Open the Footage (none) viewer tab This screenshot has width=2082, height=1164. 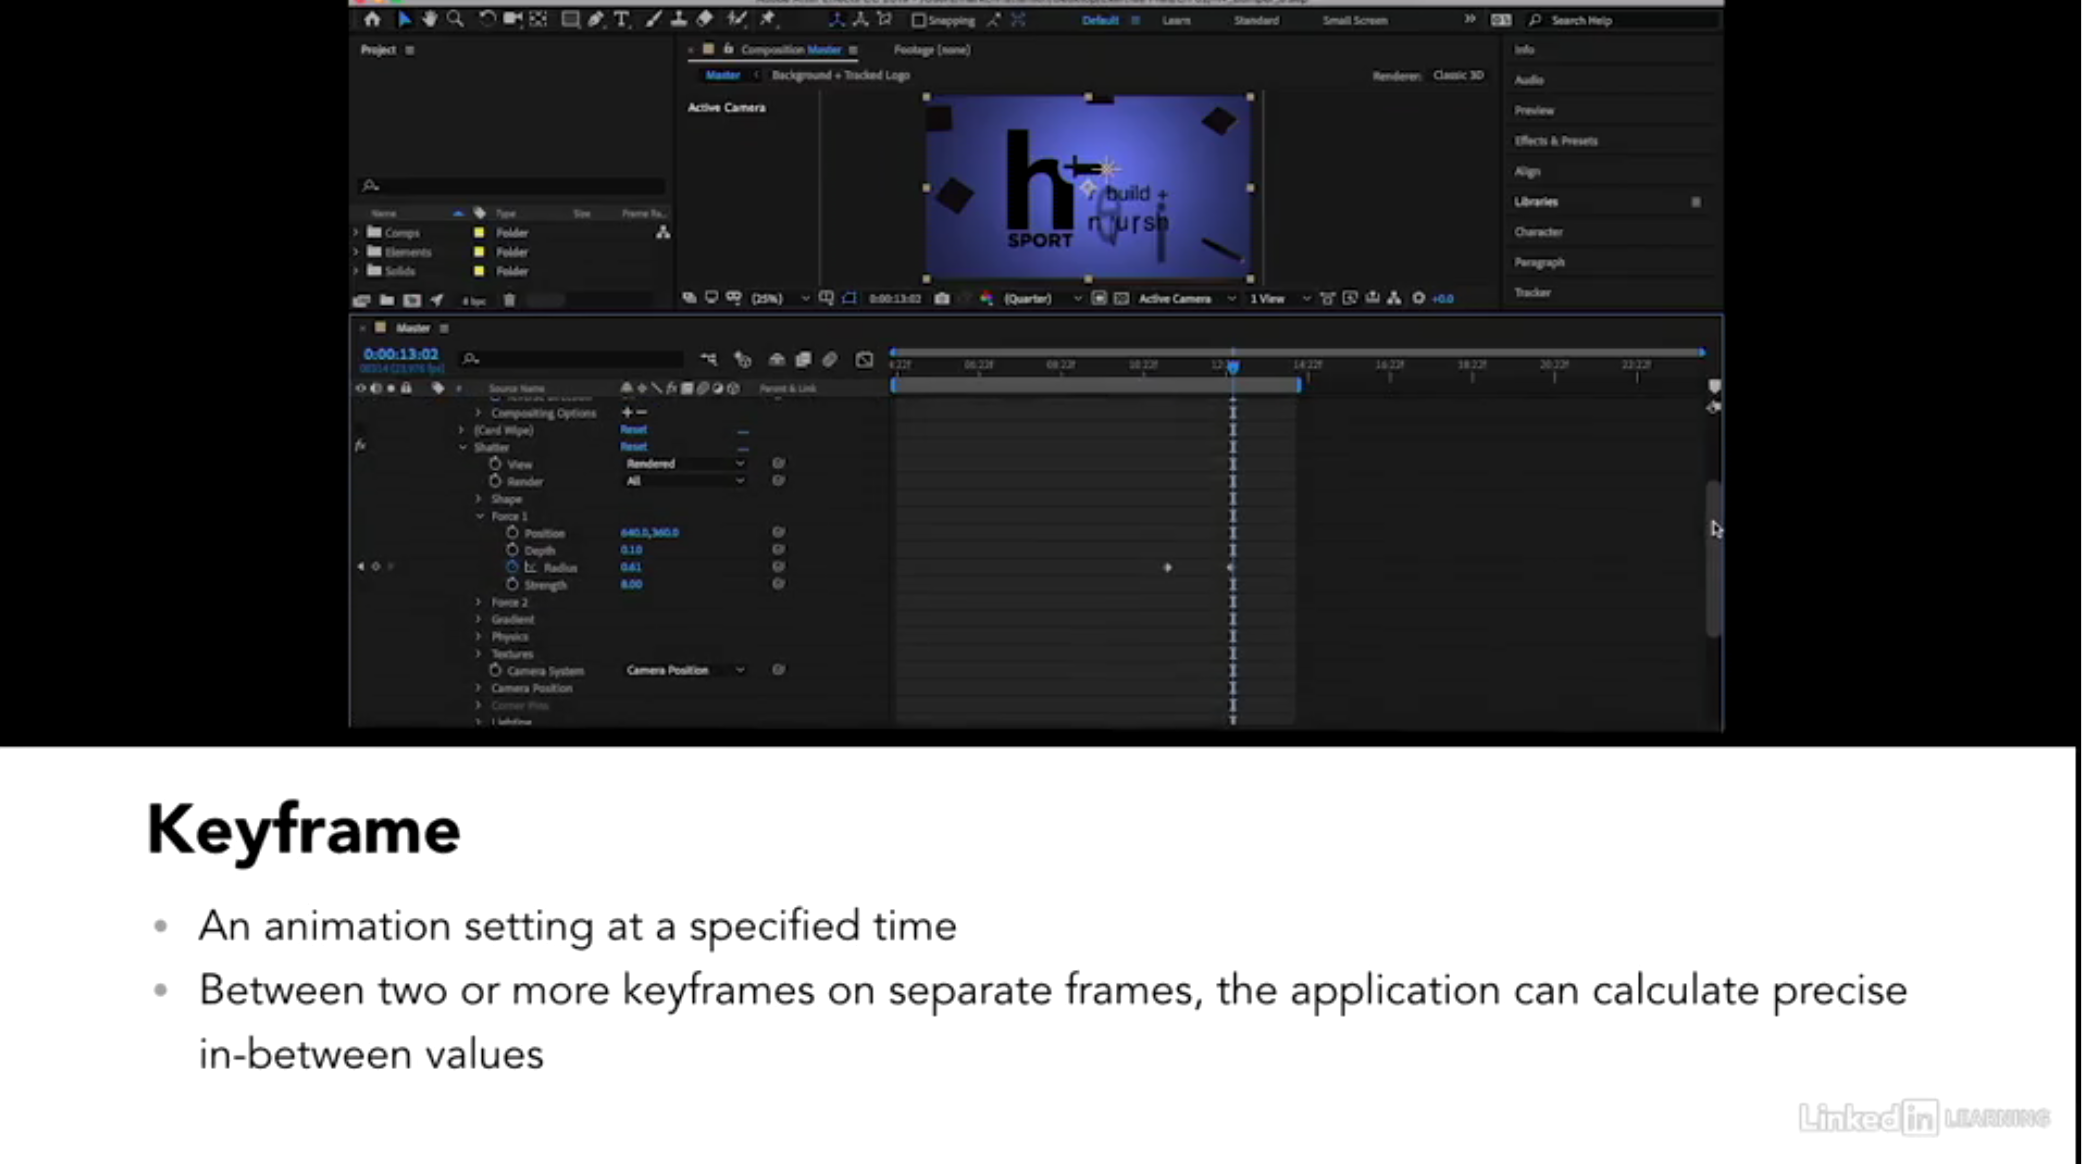(928, 50)
